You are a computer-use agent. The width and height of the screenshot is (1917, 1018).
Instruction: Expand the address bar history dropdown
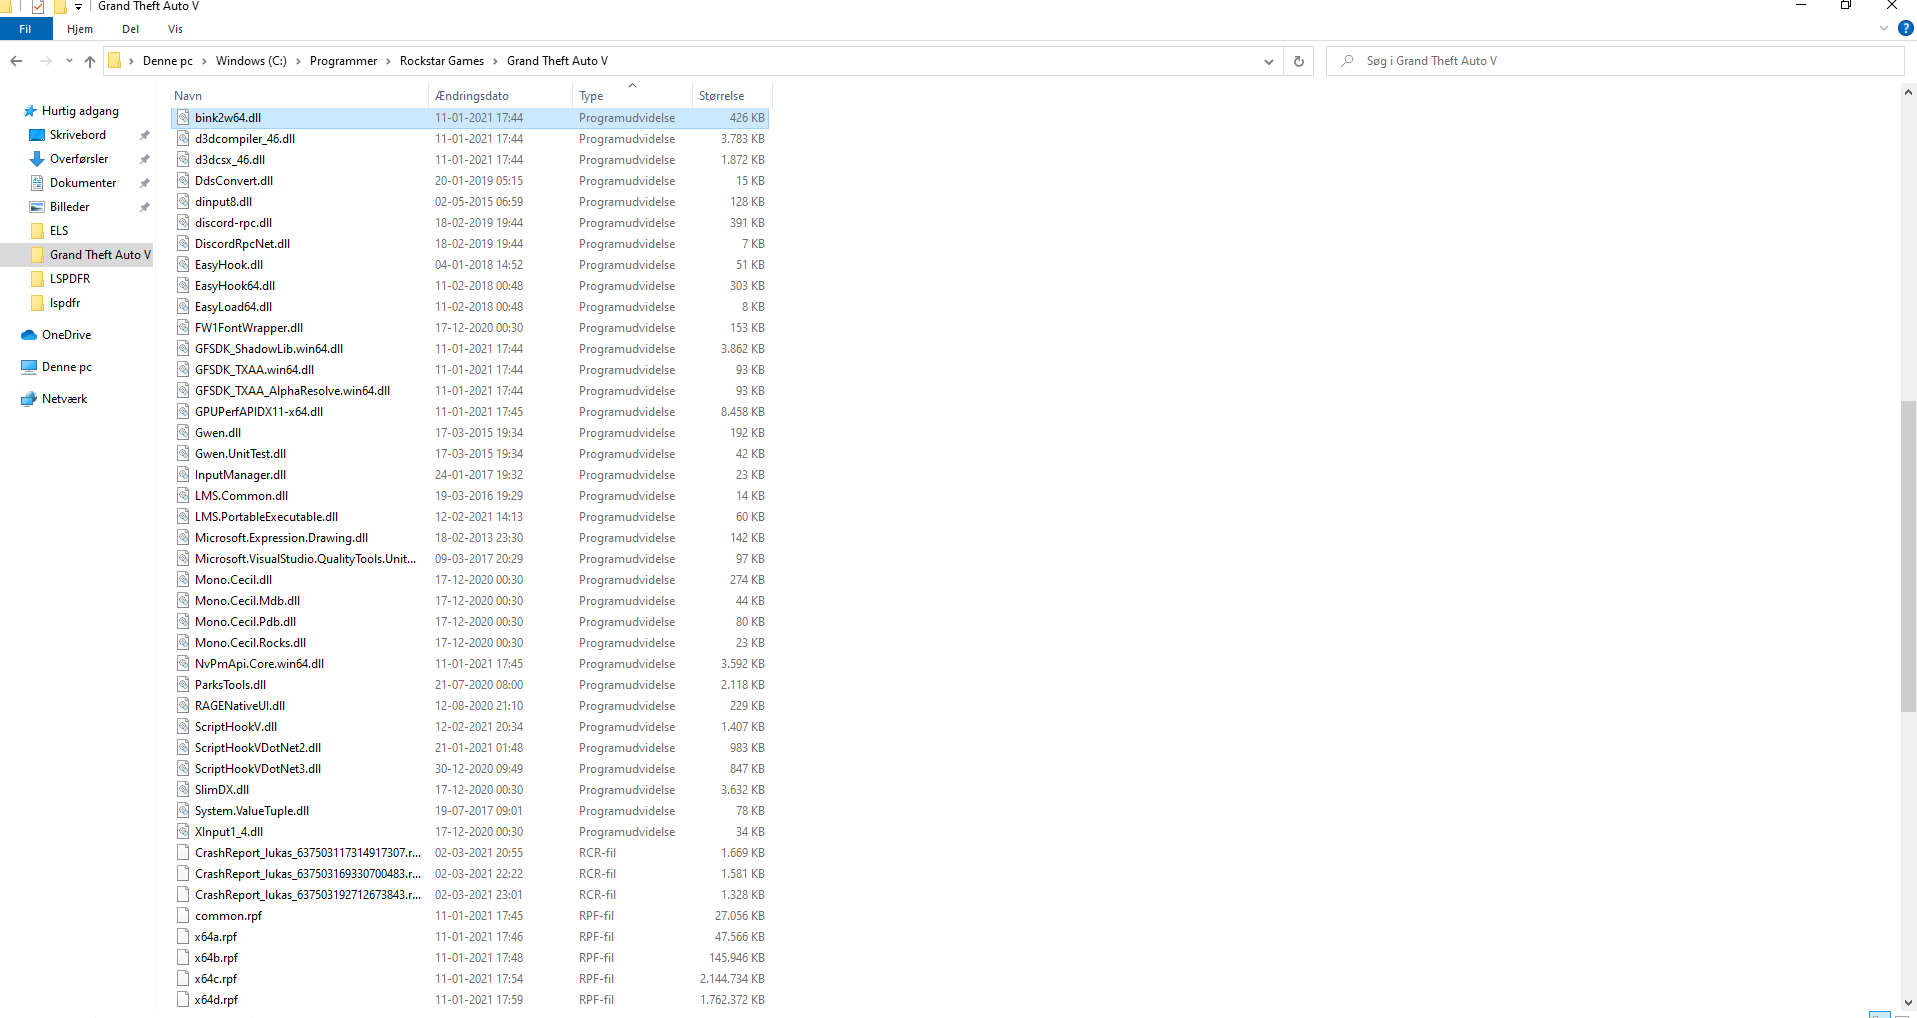pyautogui.click(x=1269, y=61)
